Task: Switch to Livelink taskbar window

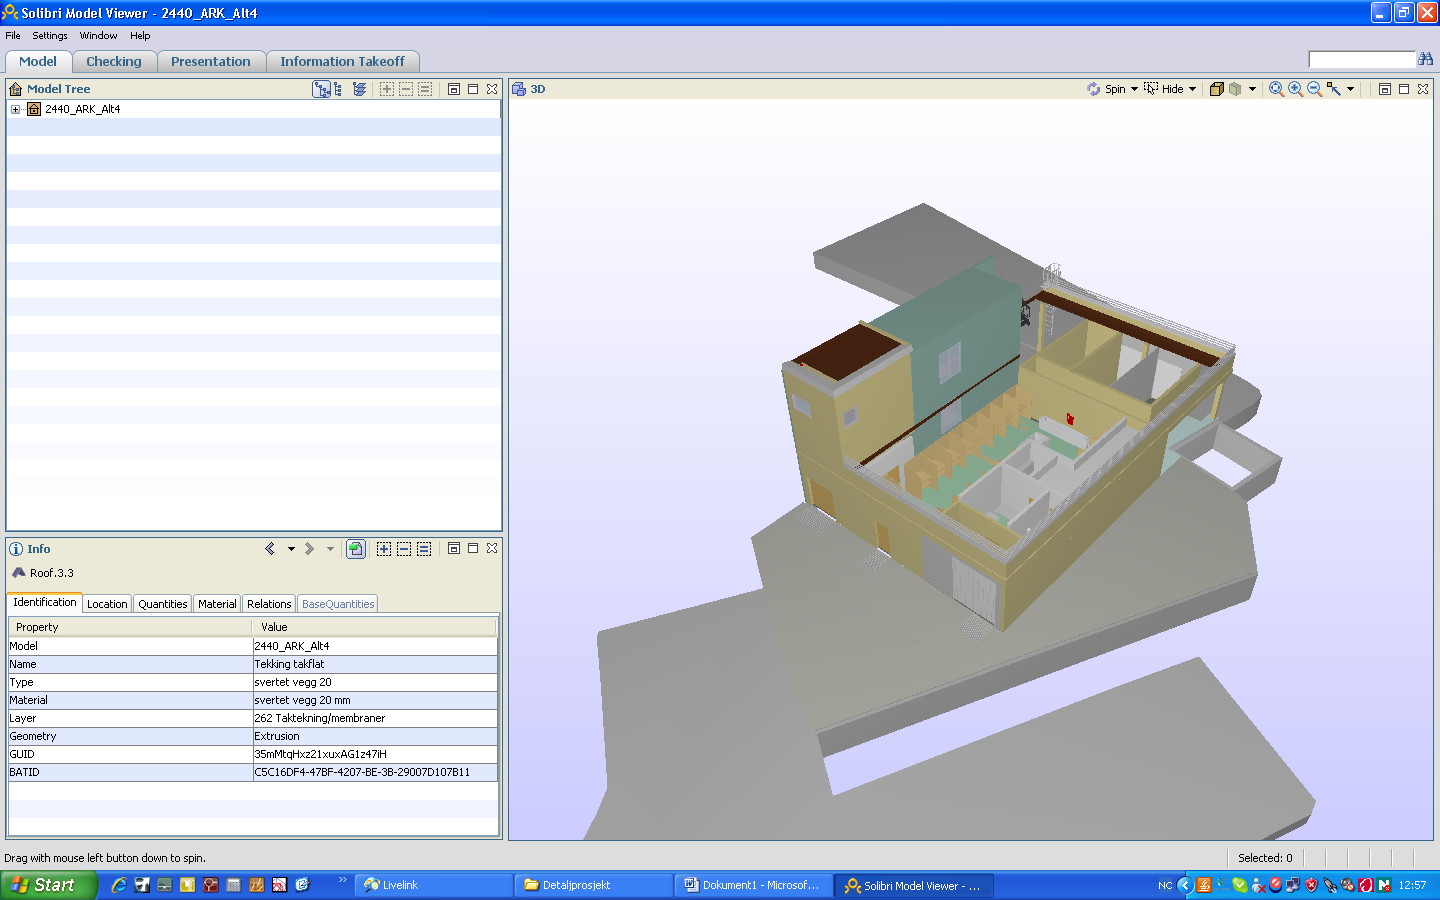Action: [x=433, y=885]
